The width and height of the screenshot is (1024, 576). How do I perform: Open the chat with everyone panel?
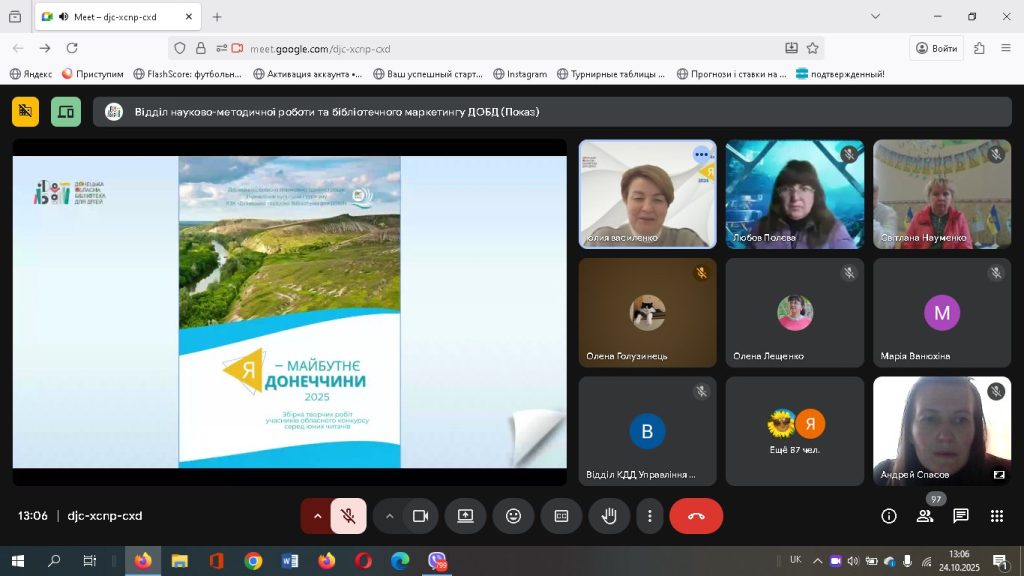[x=961, y=516]
